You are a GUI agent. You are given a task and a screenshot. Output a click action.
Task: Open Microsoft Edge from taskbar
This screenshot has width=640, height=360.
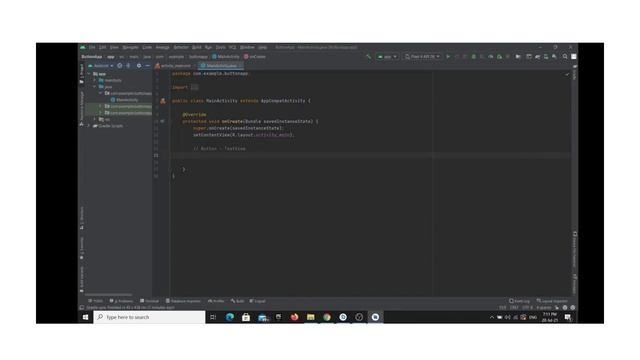(230, 317)
